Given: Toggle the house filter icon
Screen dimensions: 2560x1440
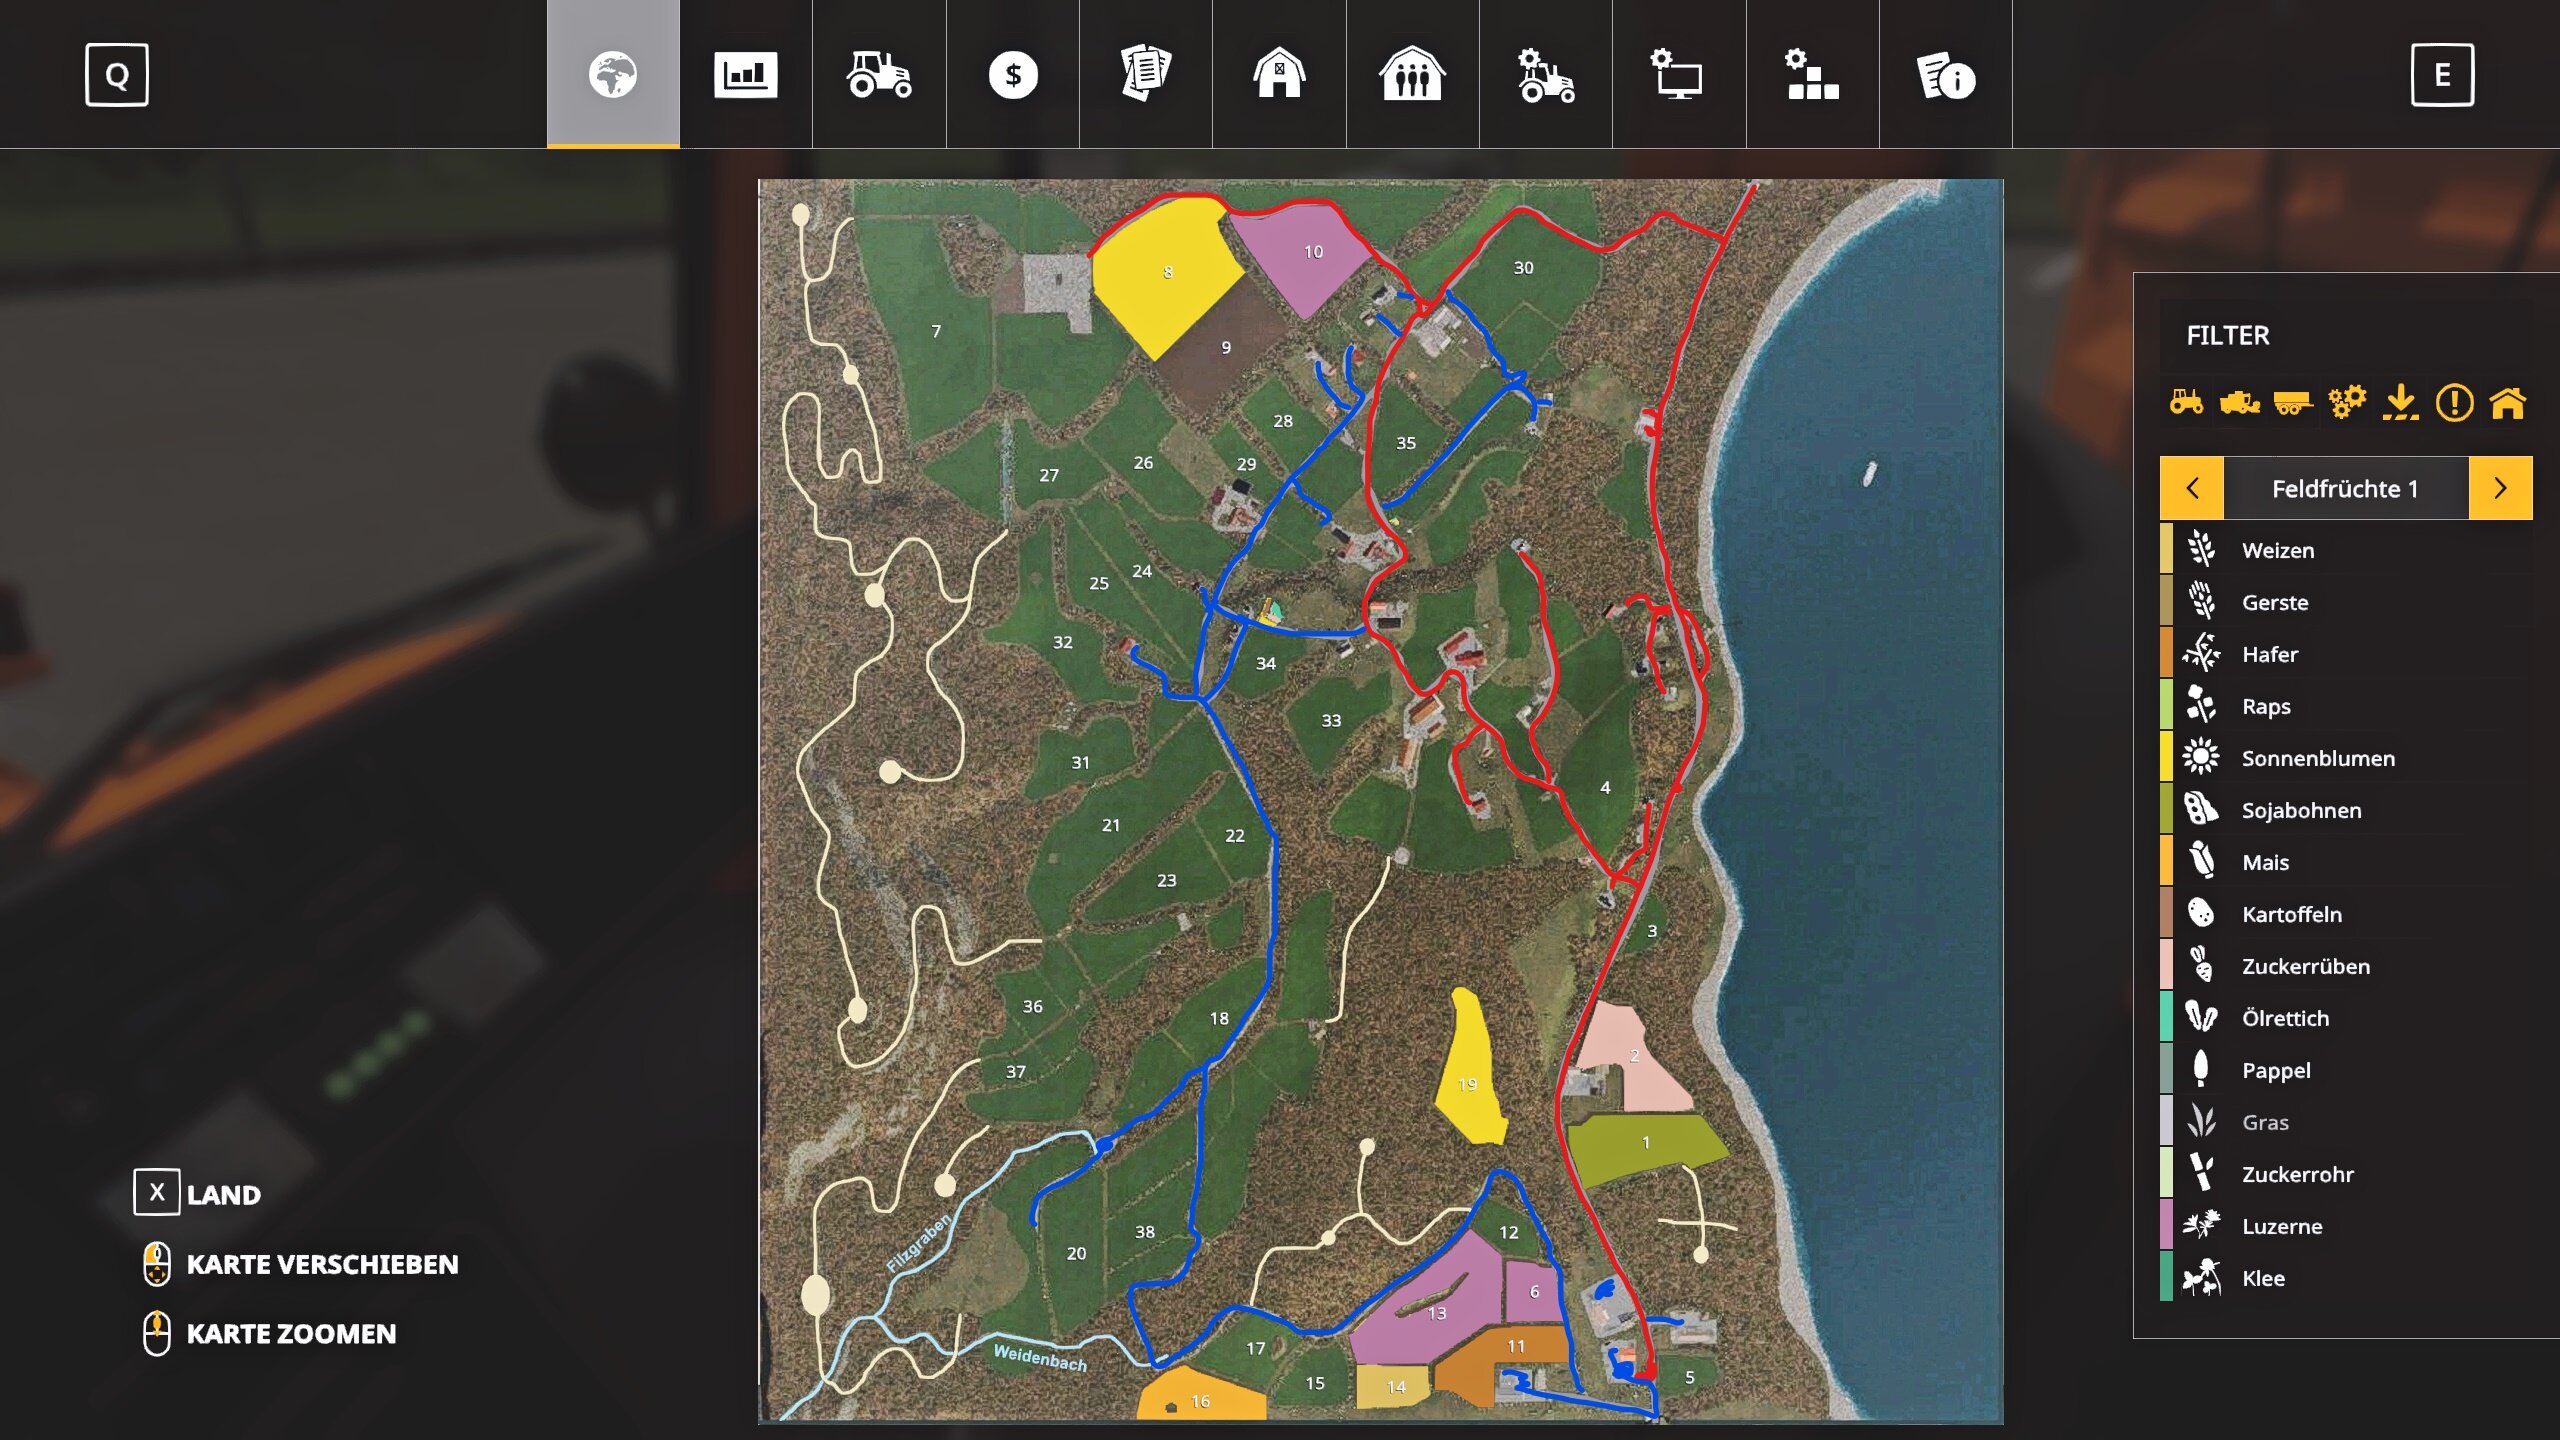Looking at the screenshot, I should [x=2508, y=402].
